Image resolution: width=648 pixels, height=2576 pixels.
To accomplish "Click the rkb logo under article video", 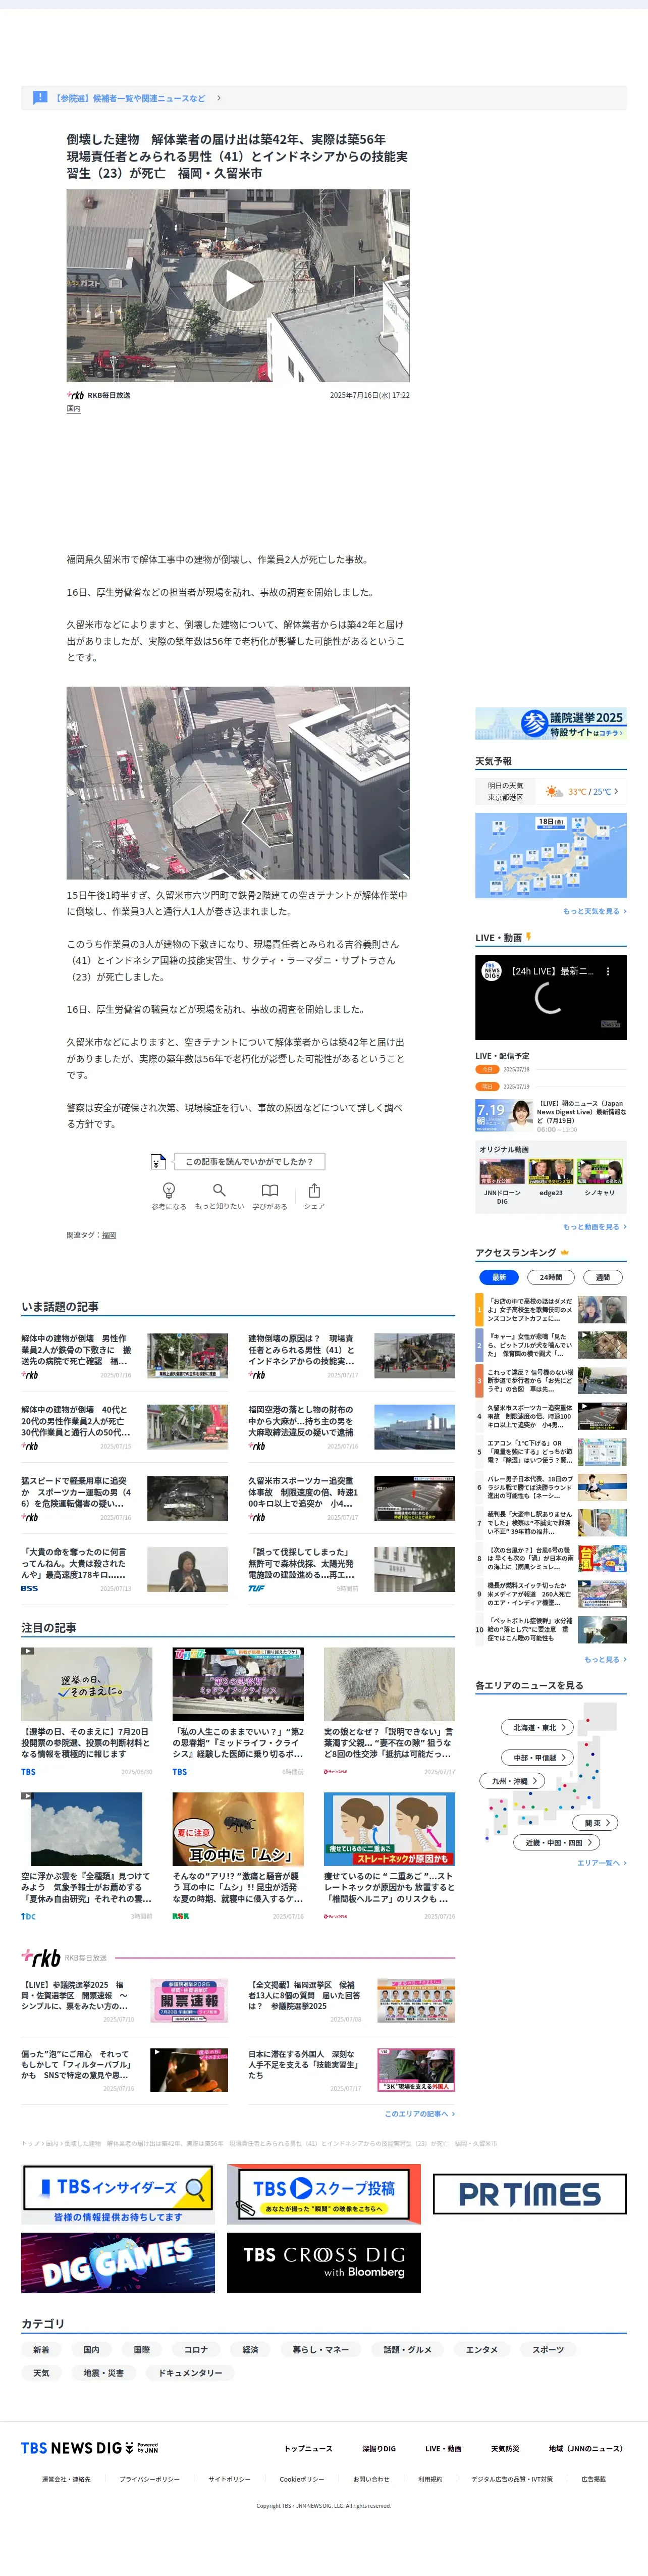I will point(75,395).
